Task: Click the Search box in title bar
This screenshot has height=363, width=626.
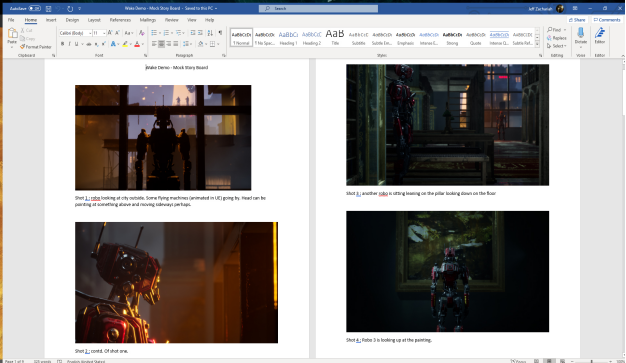Action: pyautogui.click(x=318, y=8)
